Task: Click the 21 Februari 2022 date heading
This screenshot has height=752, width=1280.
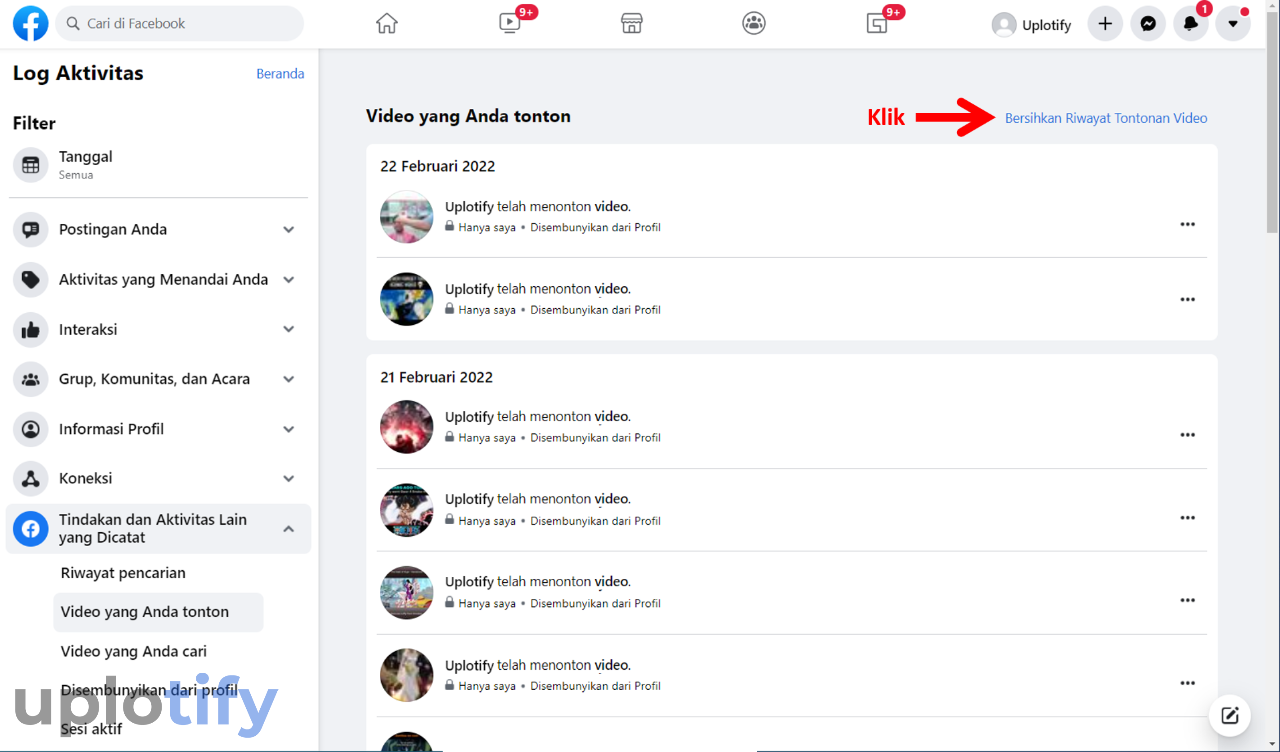Action: click(x=437, y=377)
